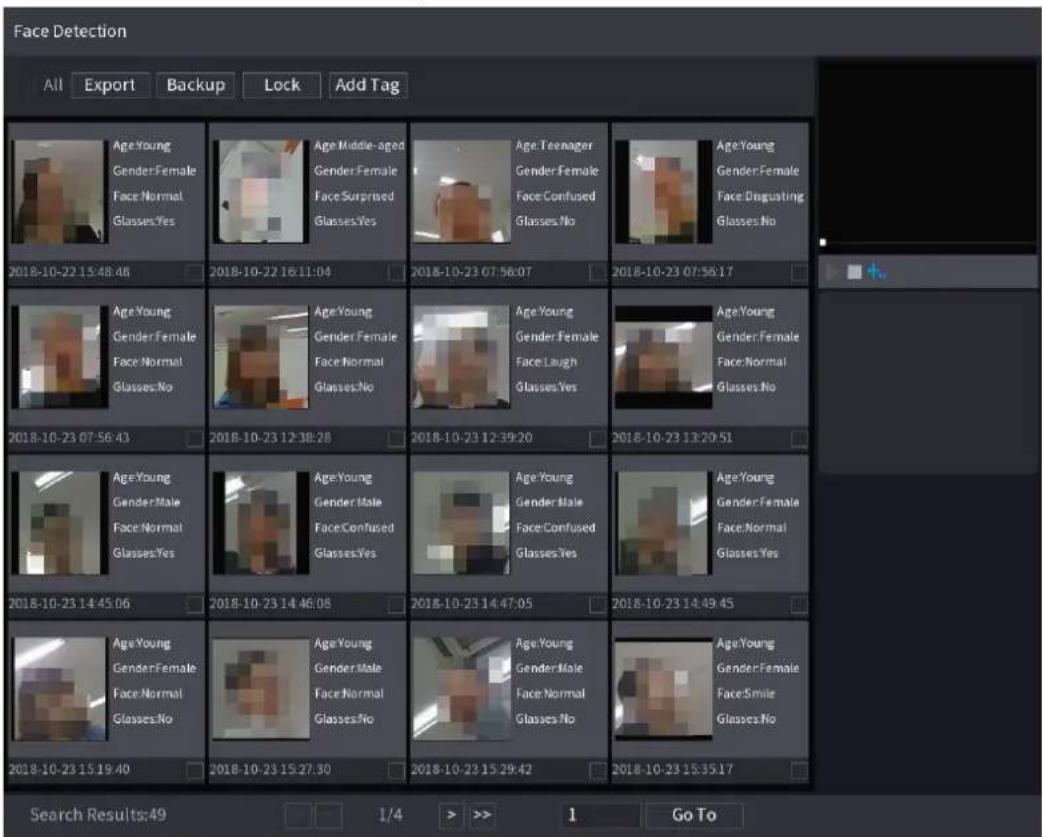Open face snapshot from 2018-10-23 15:27:30
This screenshot has height=837, width=1042.
pyautogui.click(x=260, y=689)
